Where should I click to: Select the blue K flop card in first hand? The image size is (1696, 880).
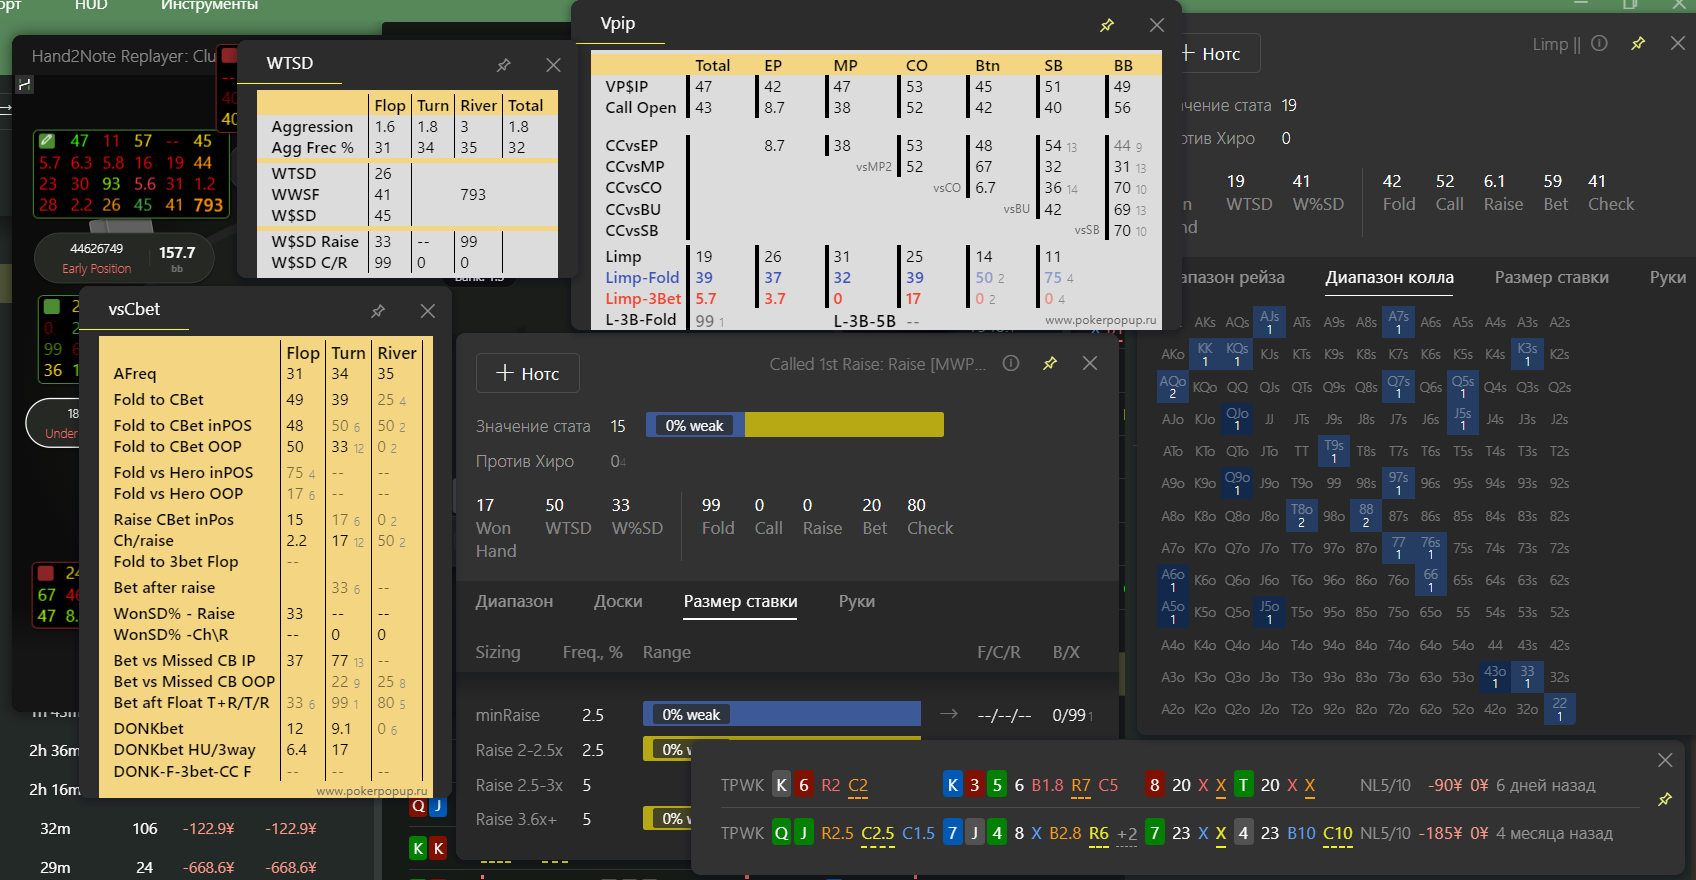point(953,785)
